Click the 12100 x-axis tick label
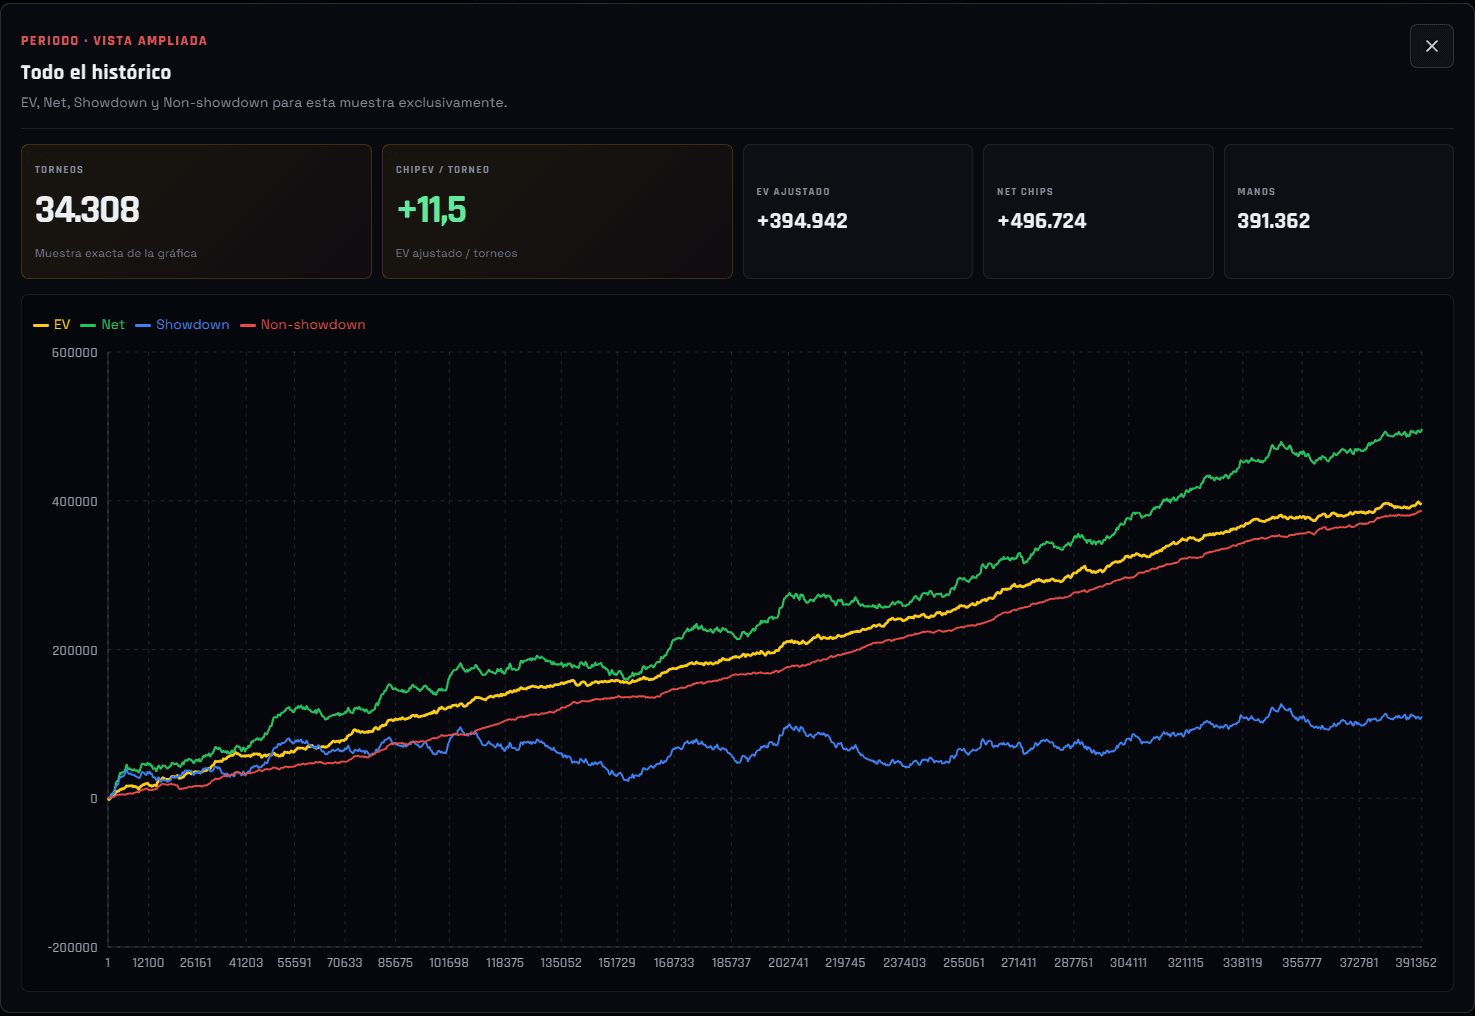The image size is (1475, 1016). pos(148,963)
